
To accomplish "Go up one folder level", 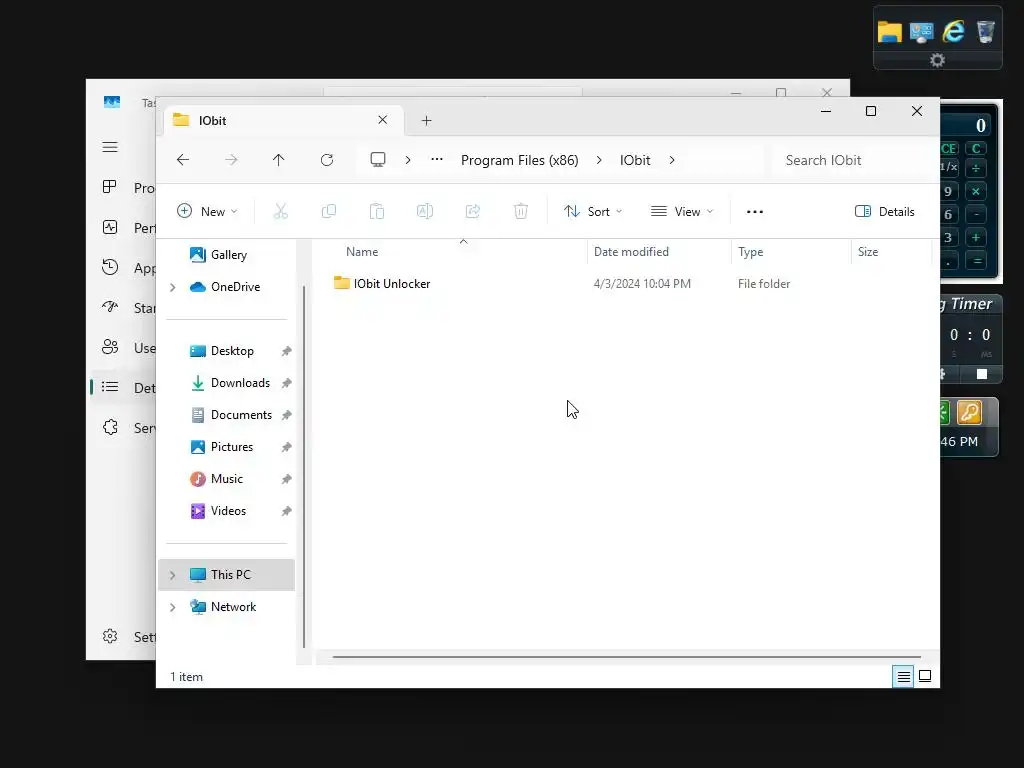I will point(279,160).
